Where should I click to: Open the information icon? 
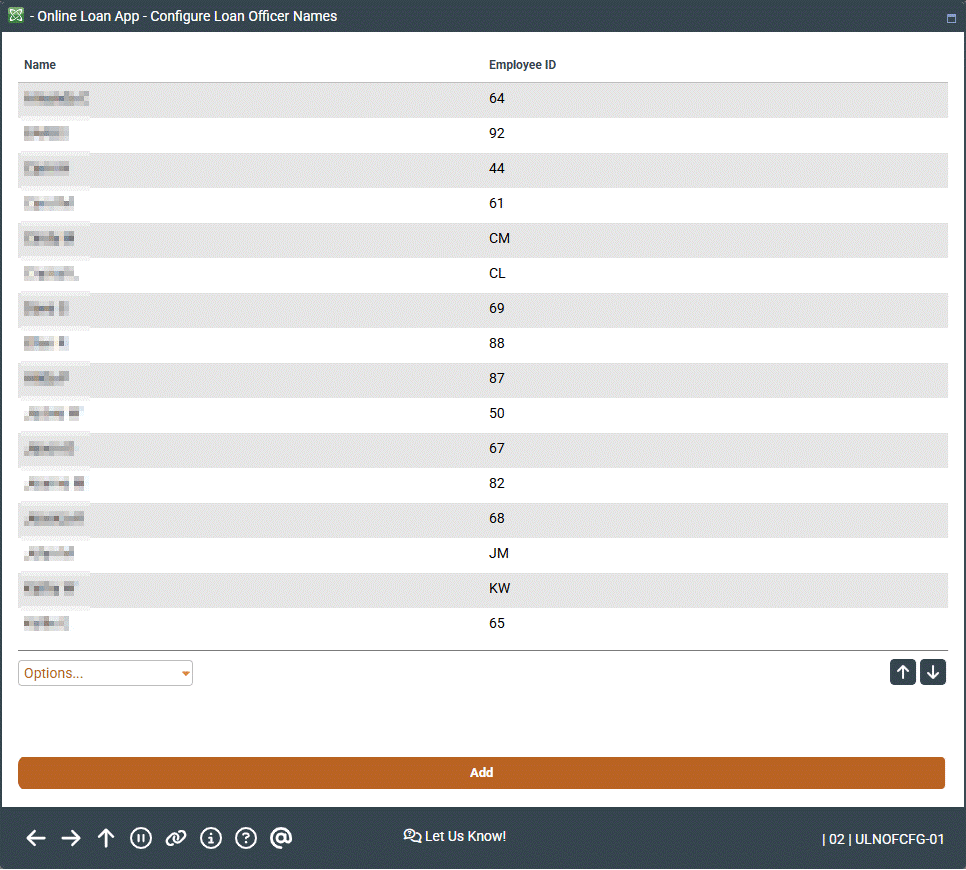(x=211, y=838)
